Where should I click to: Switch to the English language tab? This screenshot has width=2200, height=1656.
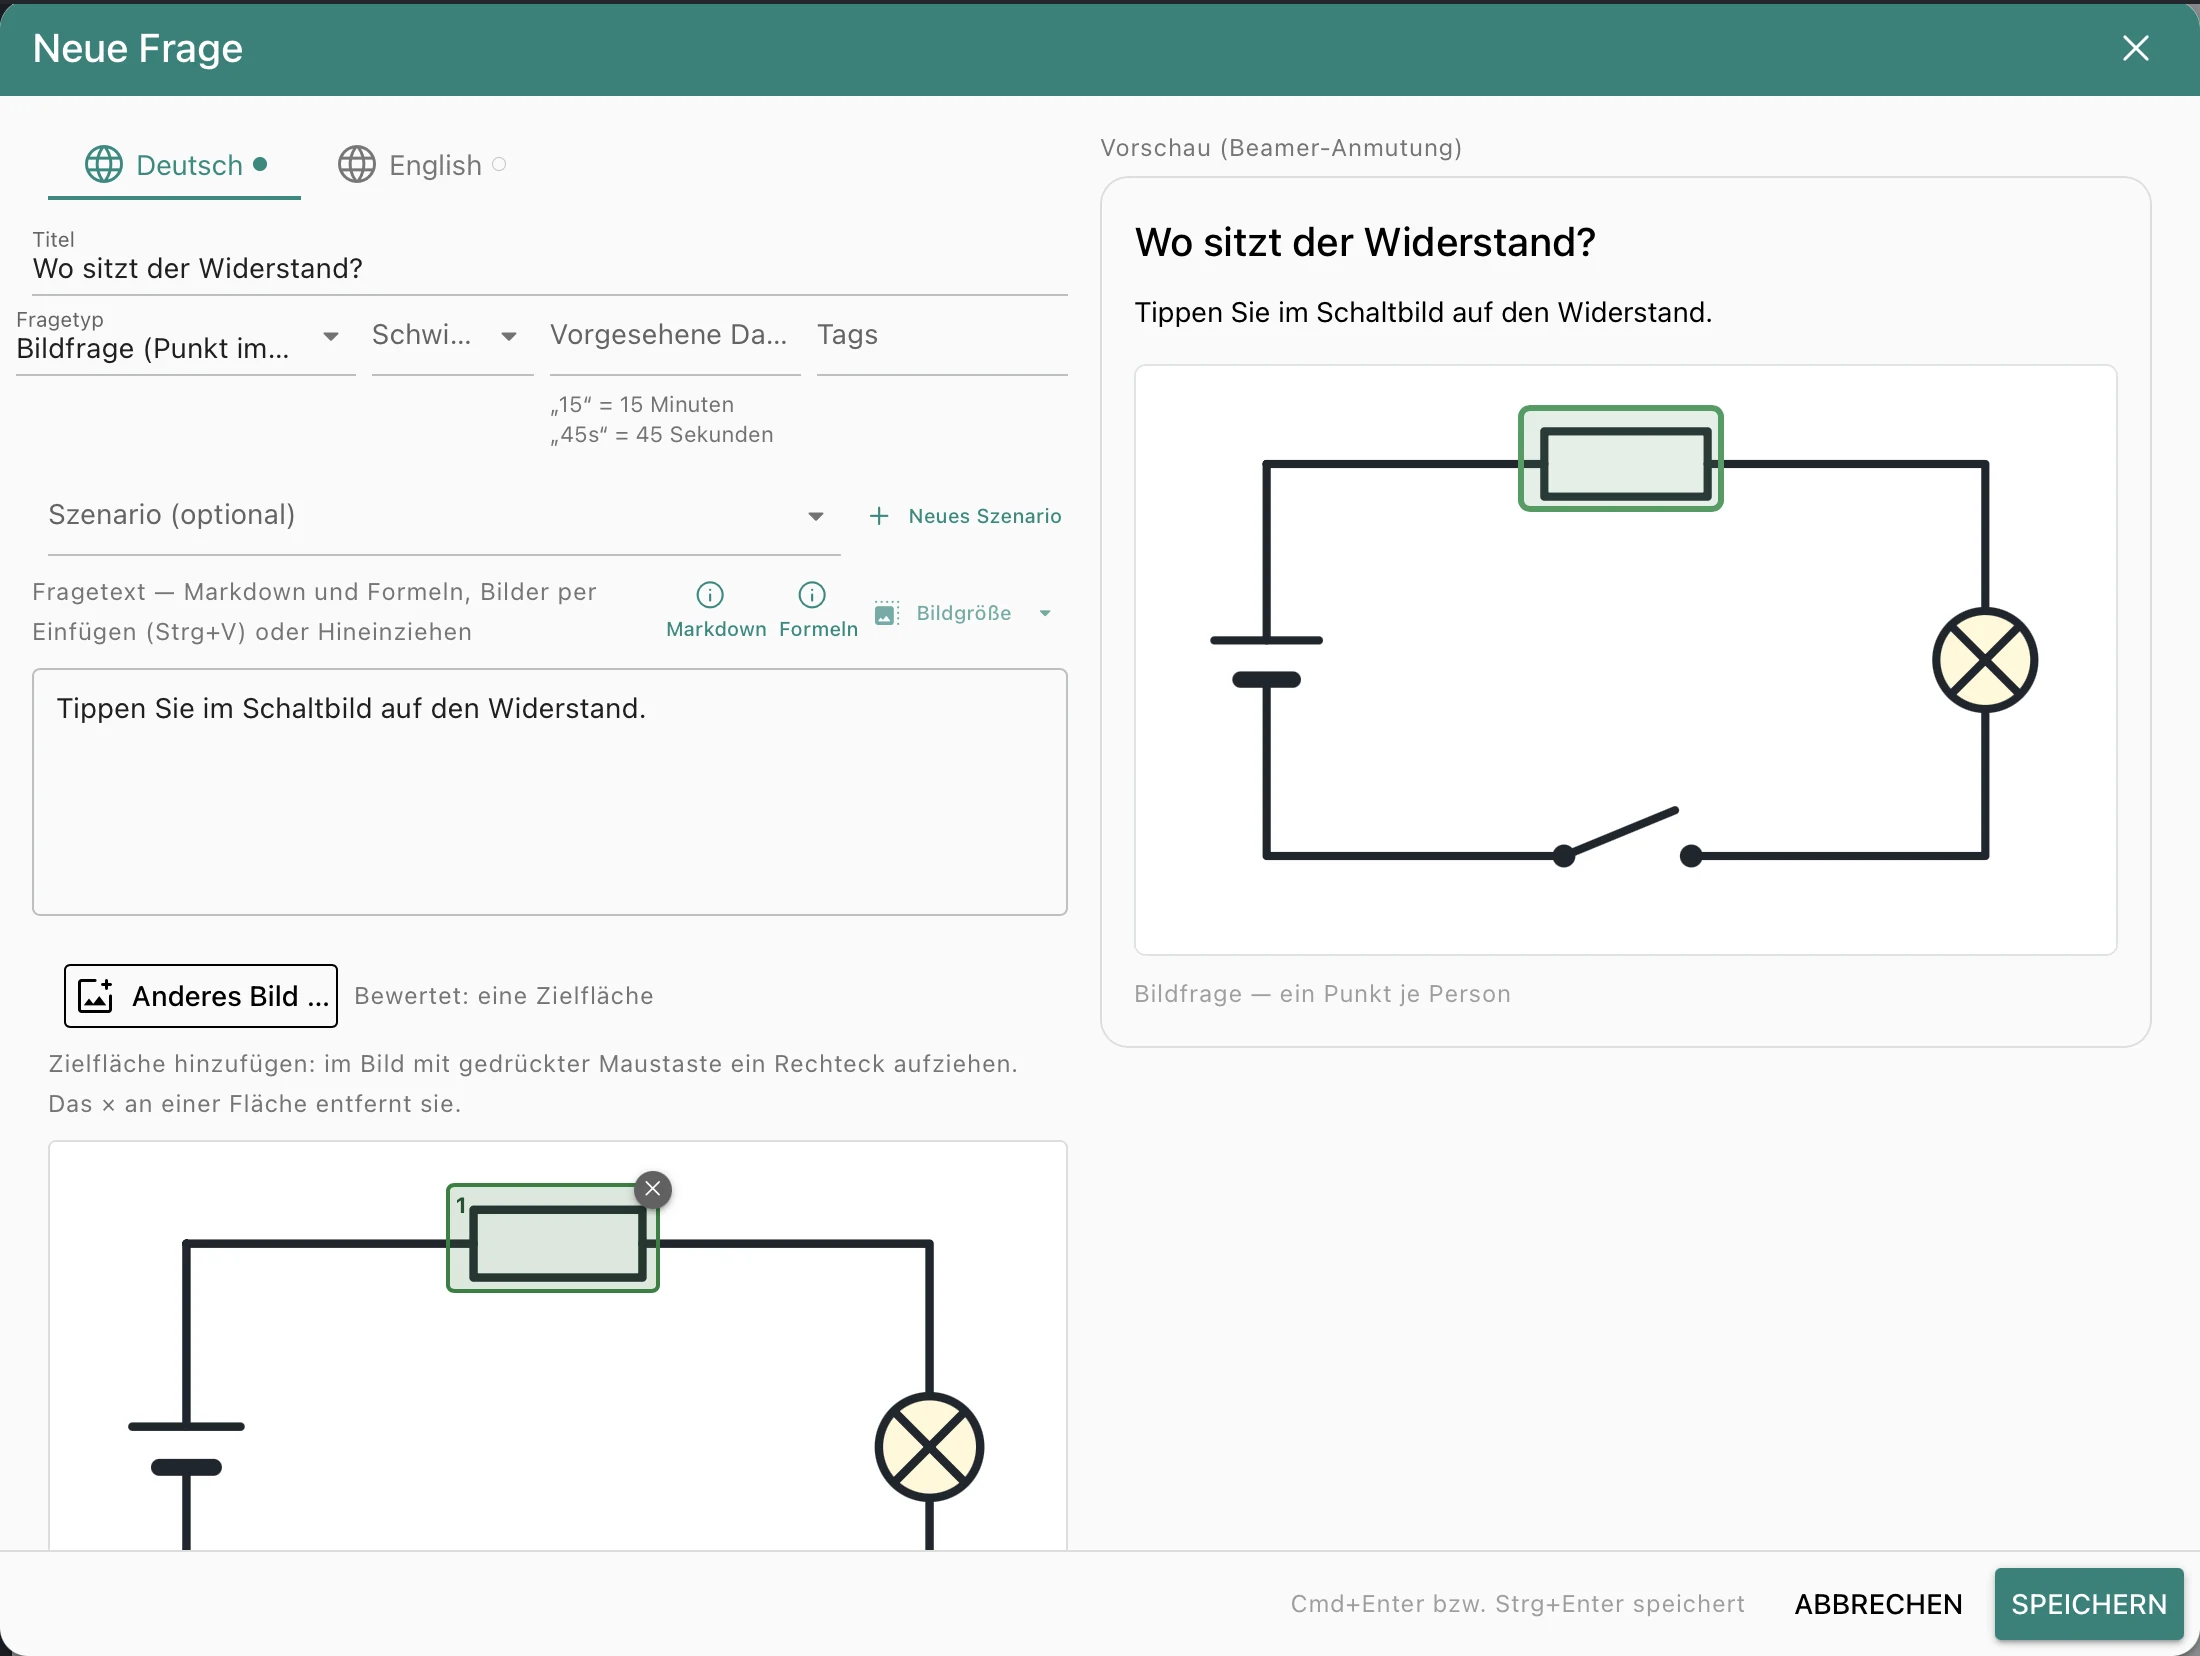(x=423, y=165)
